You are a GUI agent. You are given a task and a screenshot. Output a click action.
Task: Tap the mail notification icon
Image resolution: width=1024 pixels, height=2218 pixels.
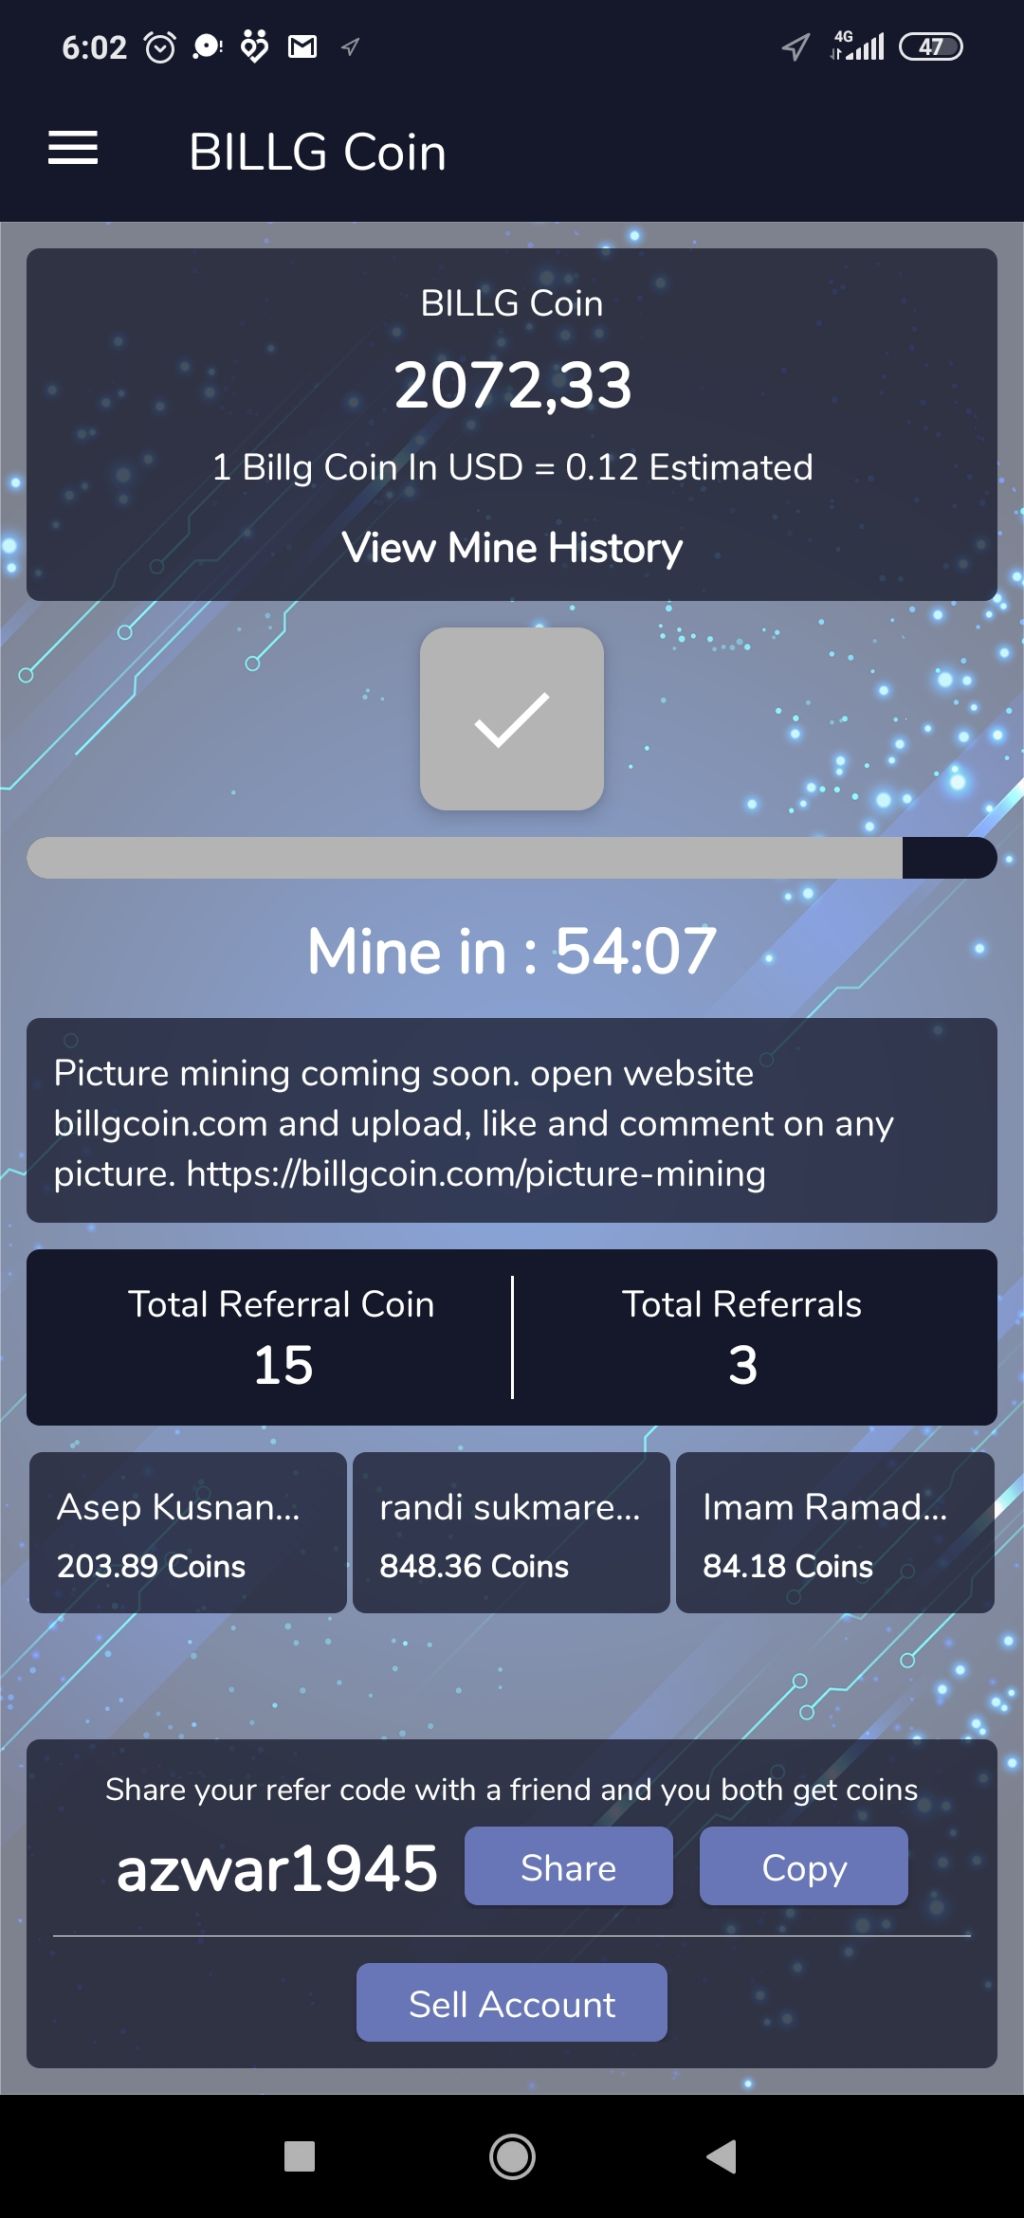coord(302,46)
